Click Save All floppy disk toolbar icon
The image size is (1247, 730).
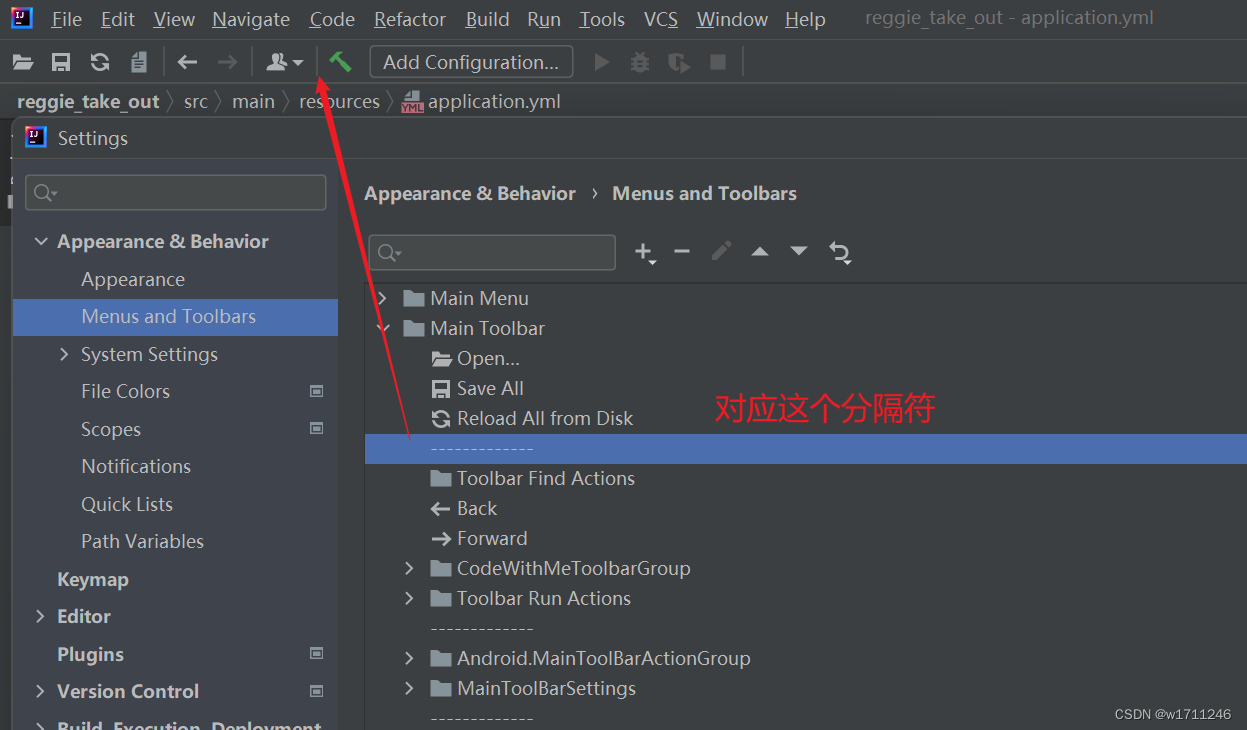tap(61, 63)
